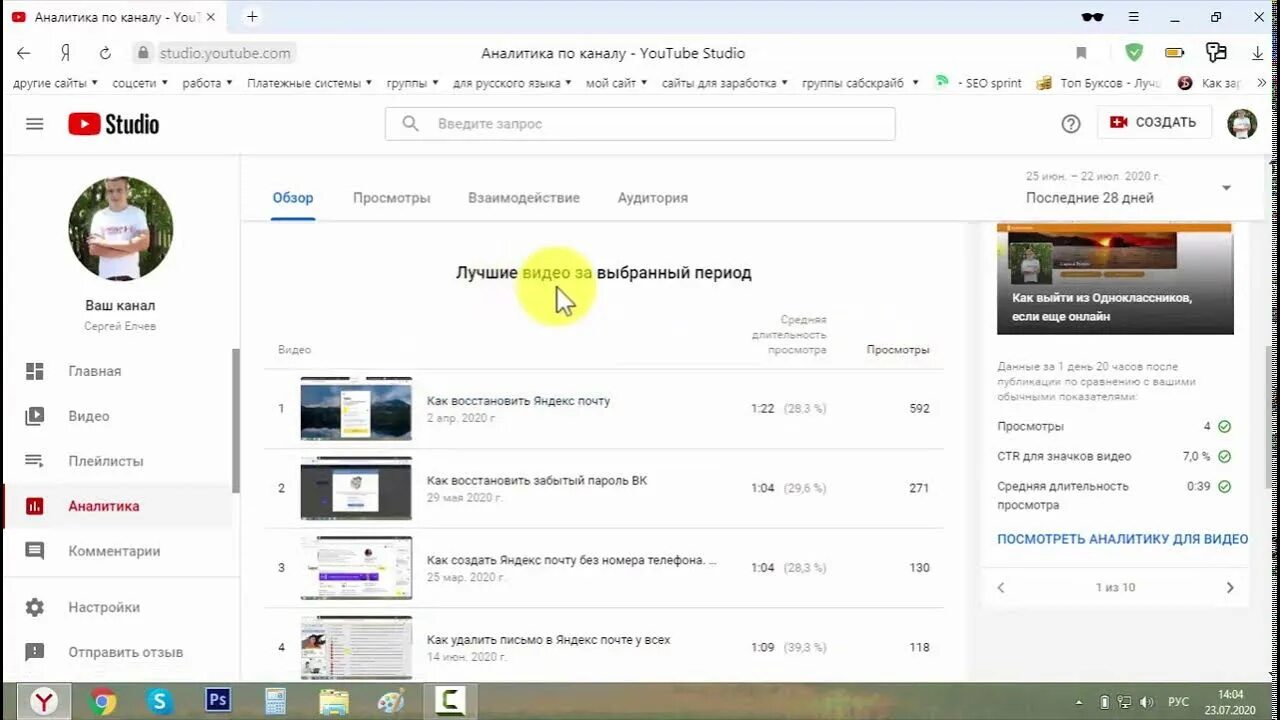1280x720 pixels.
Task: Click the volume speaker tray icon
Action: (1147, 702)
